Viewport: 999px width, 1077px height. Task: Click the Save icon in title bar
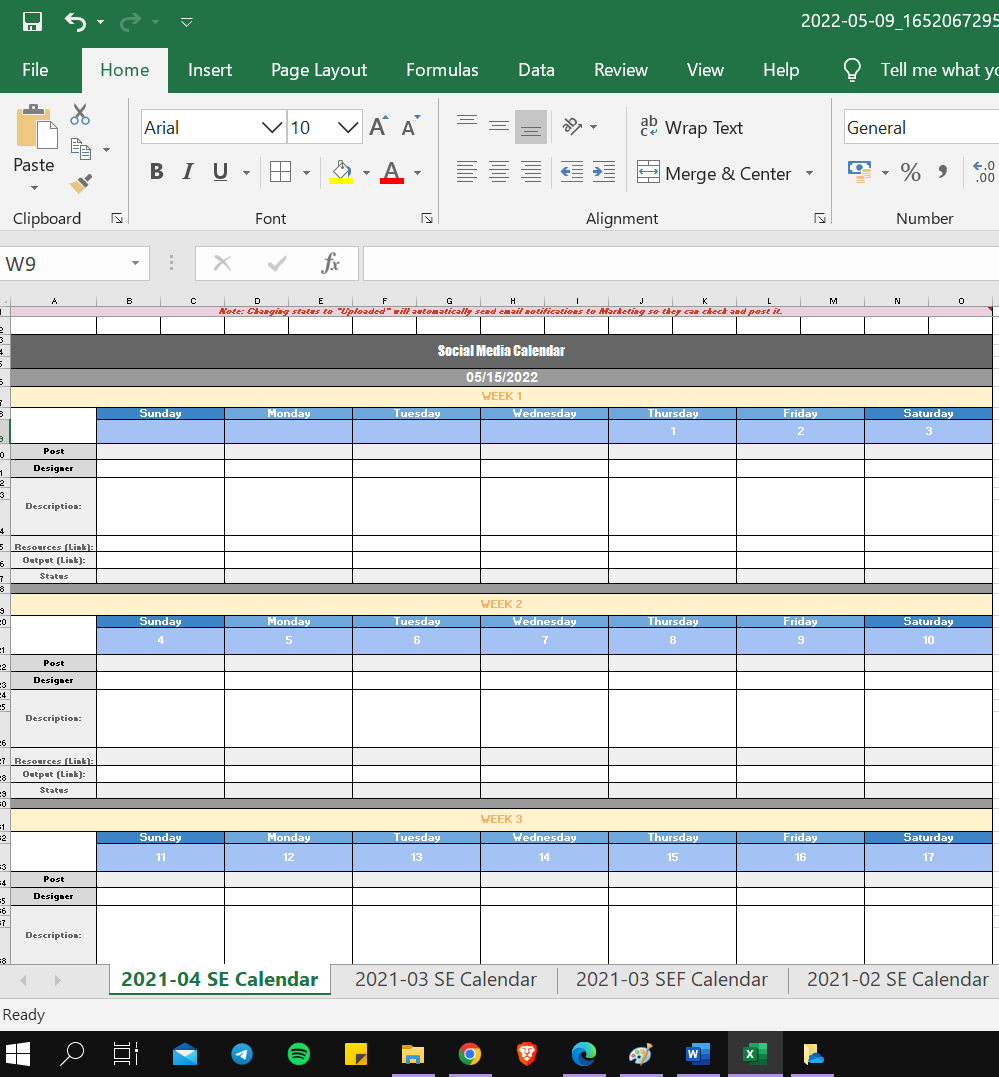[32, 21]
